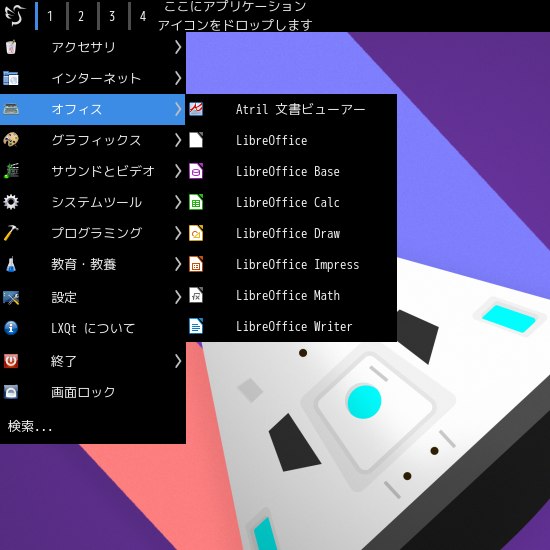Switch to workspace 4 in the pager
The image size is (550, 550).
[142, 16]
